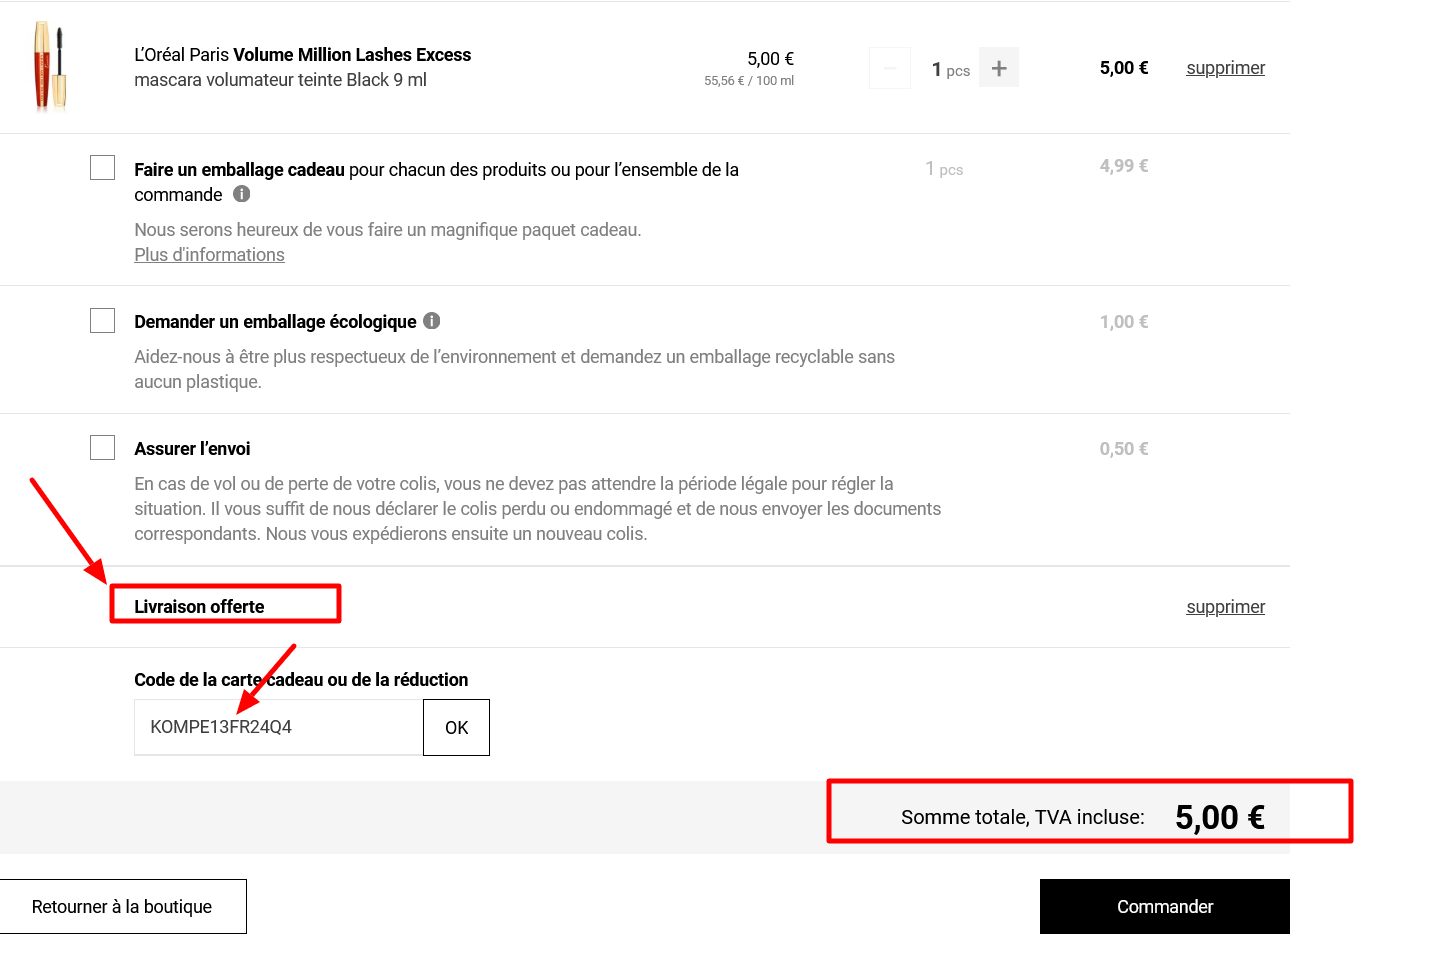Enable the 'Assurer l'envoi' option
The image size is (1435, 979).
point(102,447)
